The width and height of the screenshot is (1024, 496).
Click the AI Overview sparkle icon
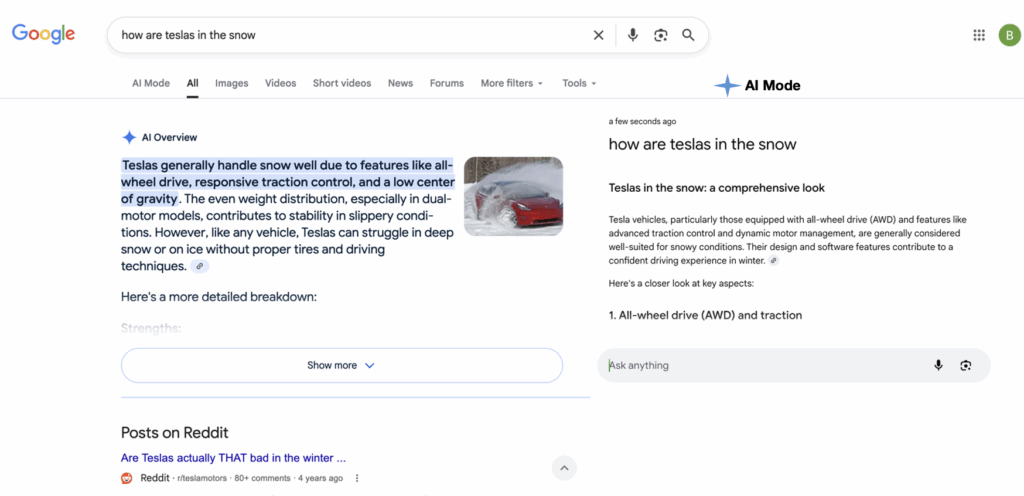click(129, 138)
